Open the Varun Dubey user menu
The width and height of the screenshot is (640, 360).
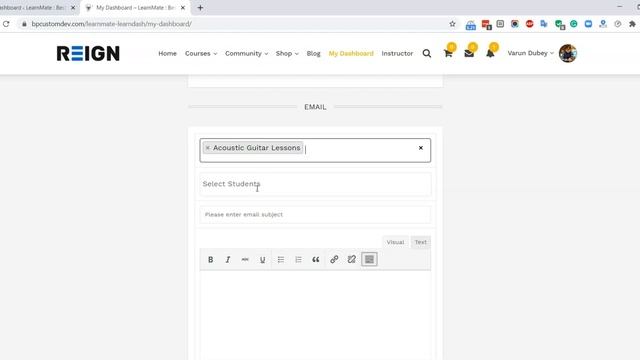click(x=531, y=53)
